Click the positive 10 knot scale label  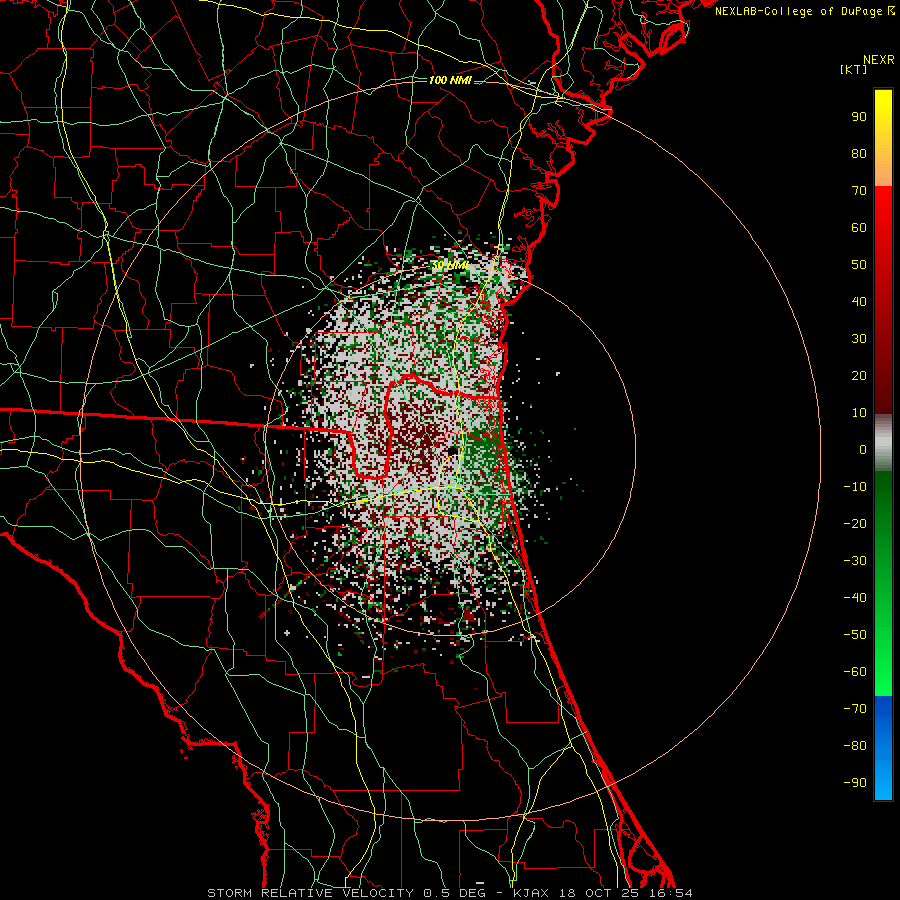coord(859,413)
